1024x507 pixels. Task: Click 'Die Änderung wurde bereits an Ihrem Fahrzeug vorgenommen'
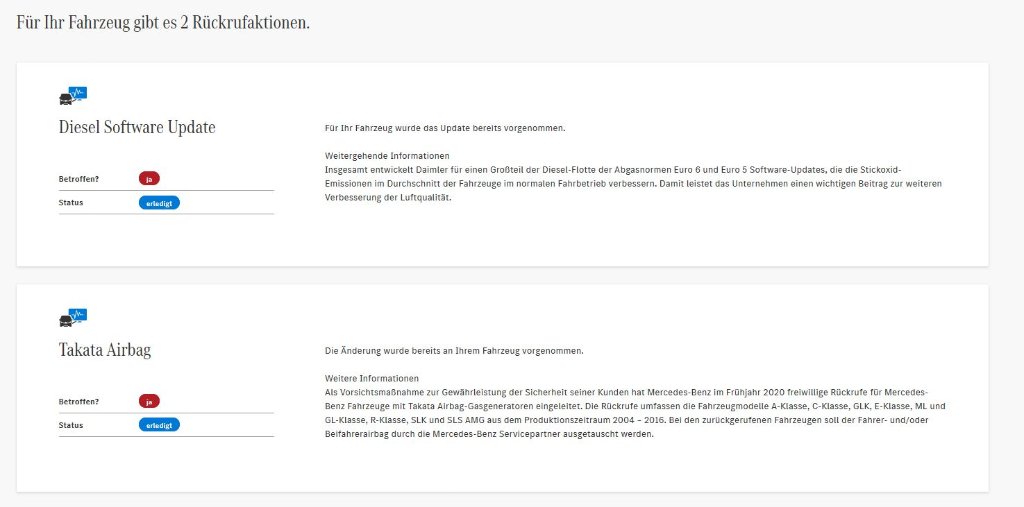pos(454,351)
